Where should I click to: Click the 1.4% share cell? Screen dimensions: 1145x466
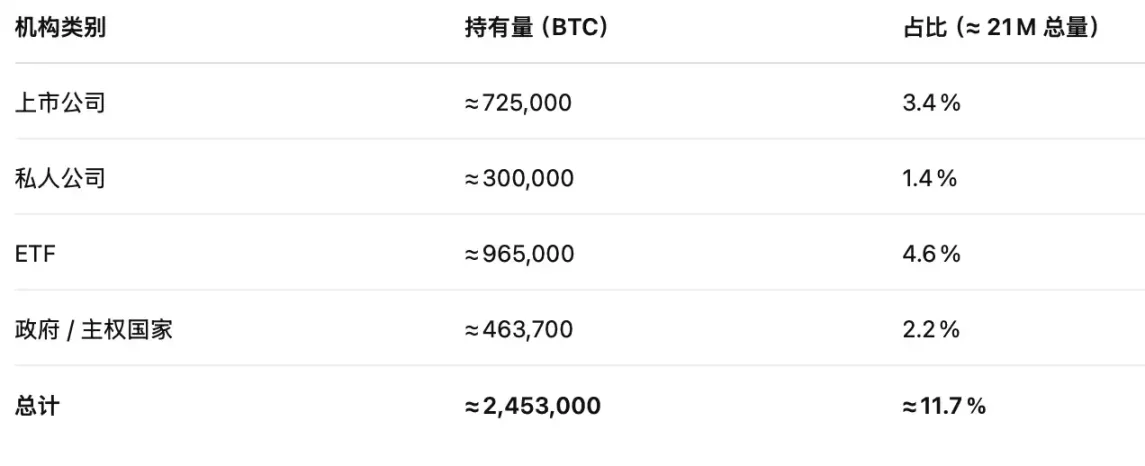[x=930, y=179]
